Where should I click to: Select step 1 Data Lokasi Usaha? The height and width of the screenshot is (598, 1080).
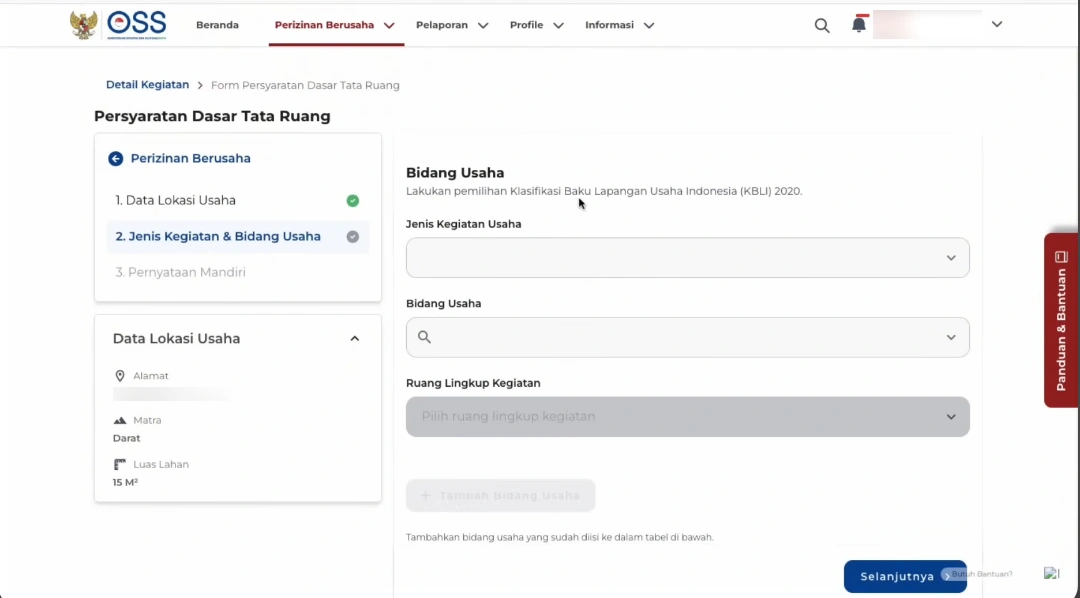[x=176, y=201]
